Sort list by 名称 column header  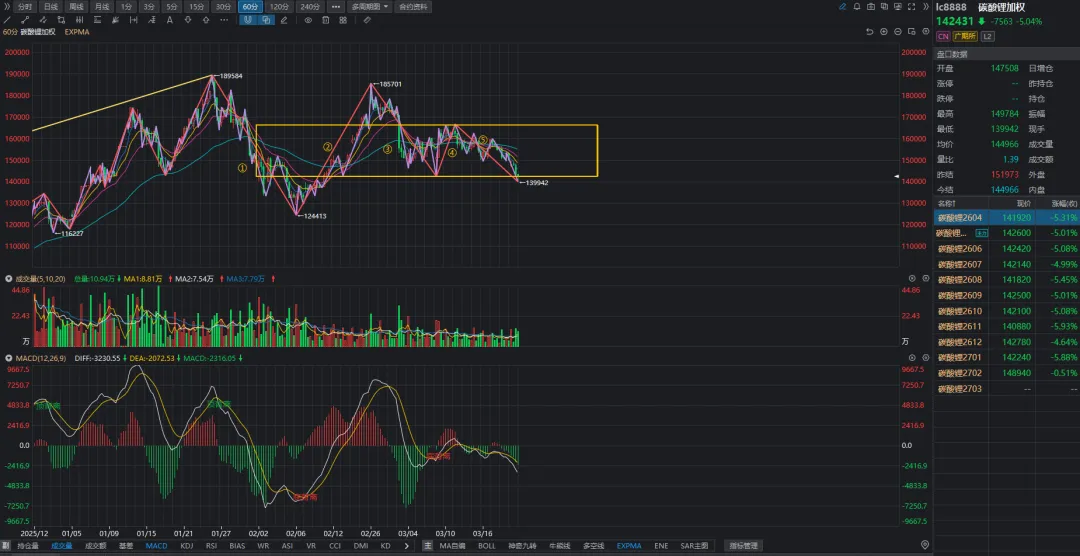click(946, 203)
